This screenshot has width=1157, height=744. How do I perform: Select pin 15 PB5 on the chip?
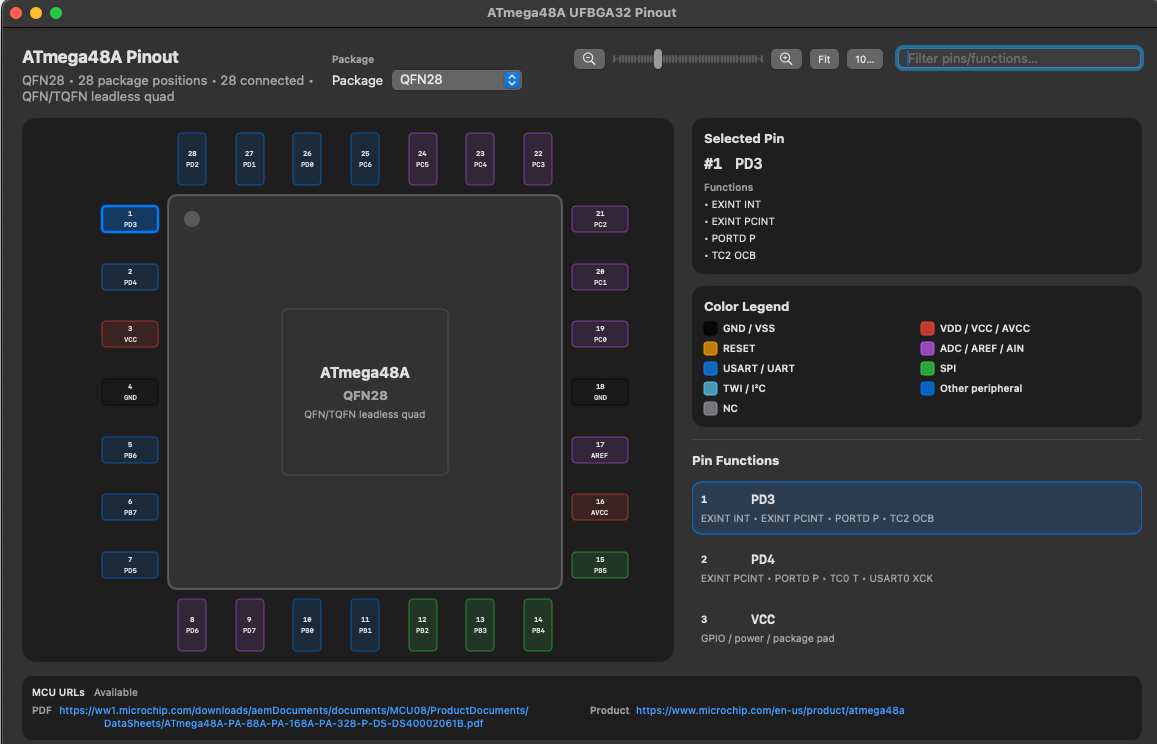pyautogui.click(x=600, y=565)
